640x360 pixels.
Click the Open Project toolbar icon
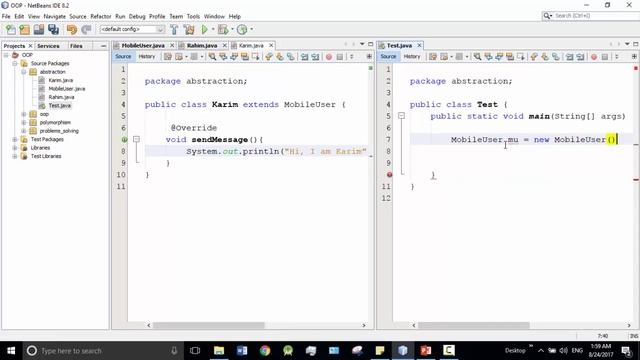click(x=39, y=29)
